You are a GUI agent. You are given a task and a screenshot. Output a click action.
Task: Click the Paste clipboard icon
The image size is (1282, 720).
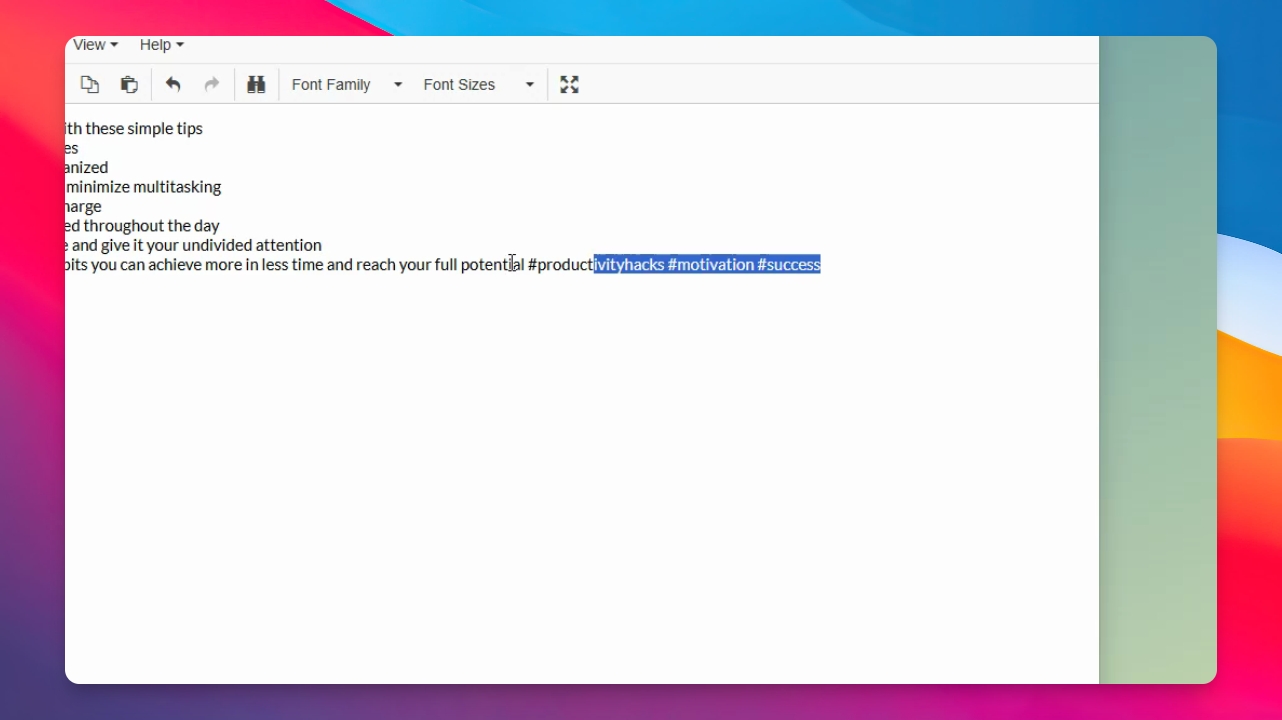129,85
